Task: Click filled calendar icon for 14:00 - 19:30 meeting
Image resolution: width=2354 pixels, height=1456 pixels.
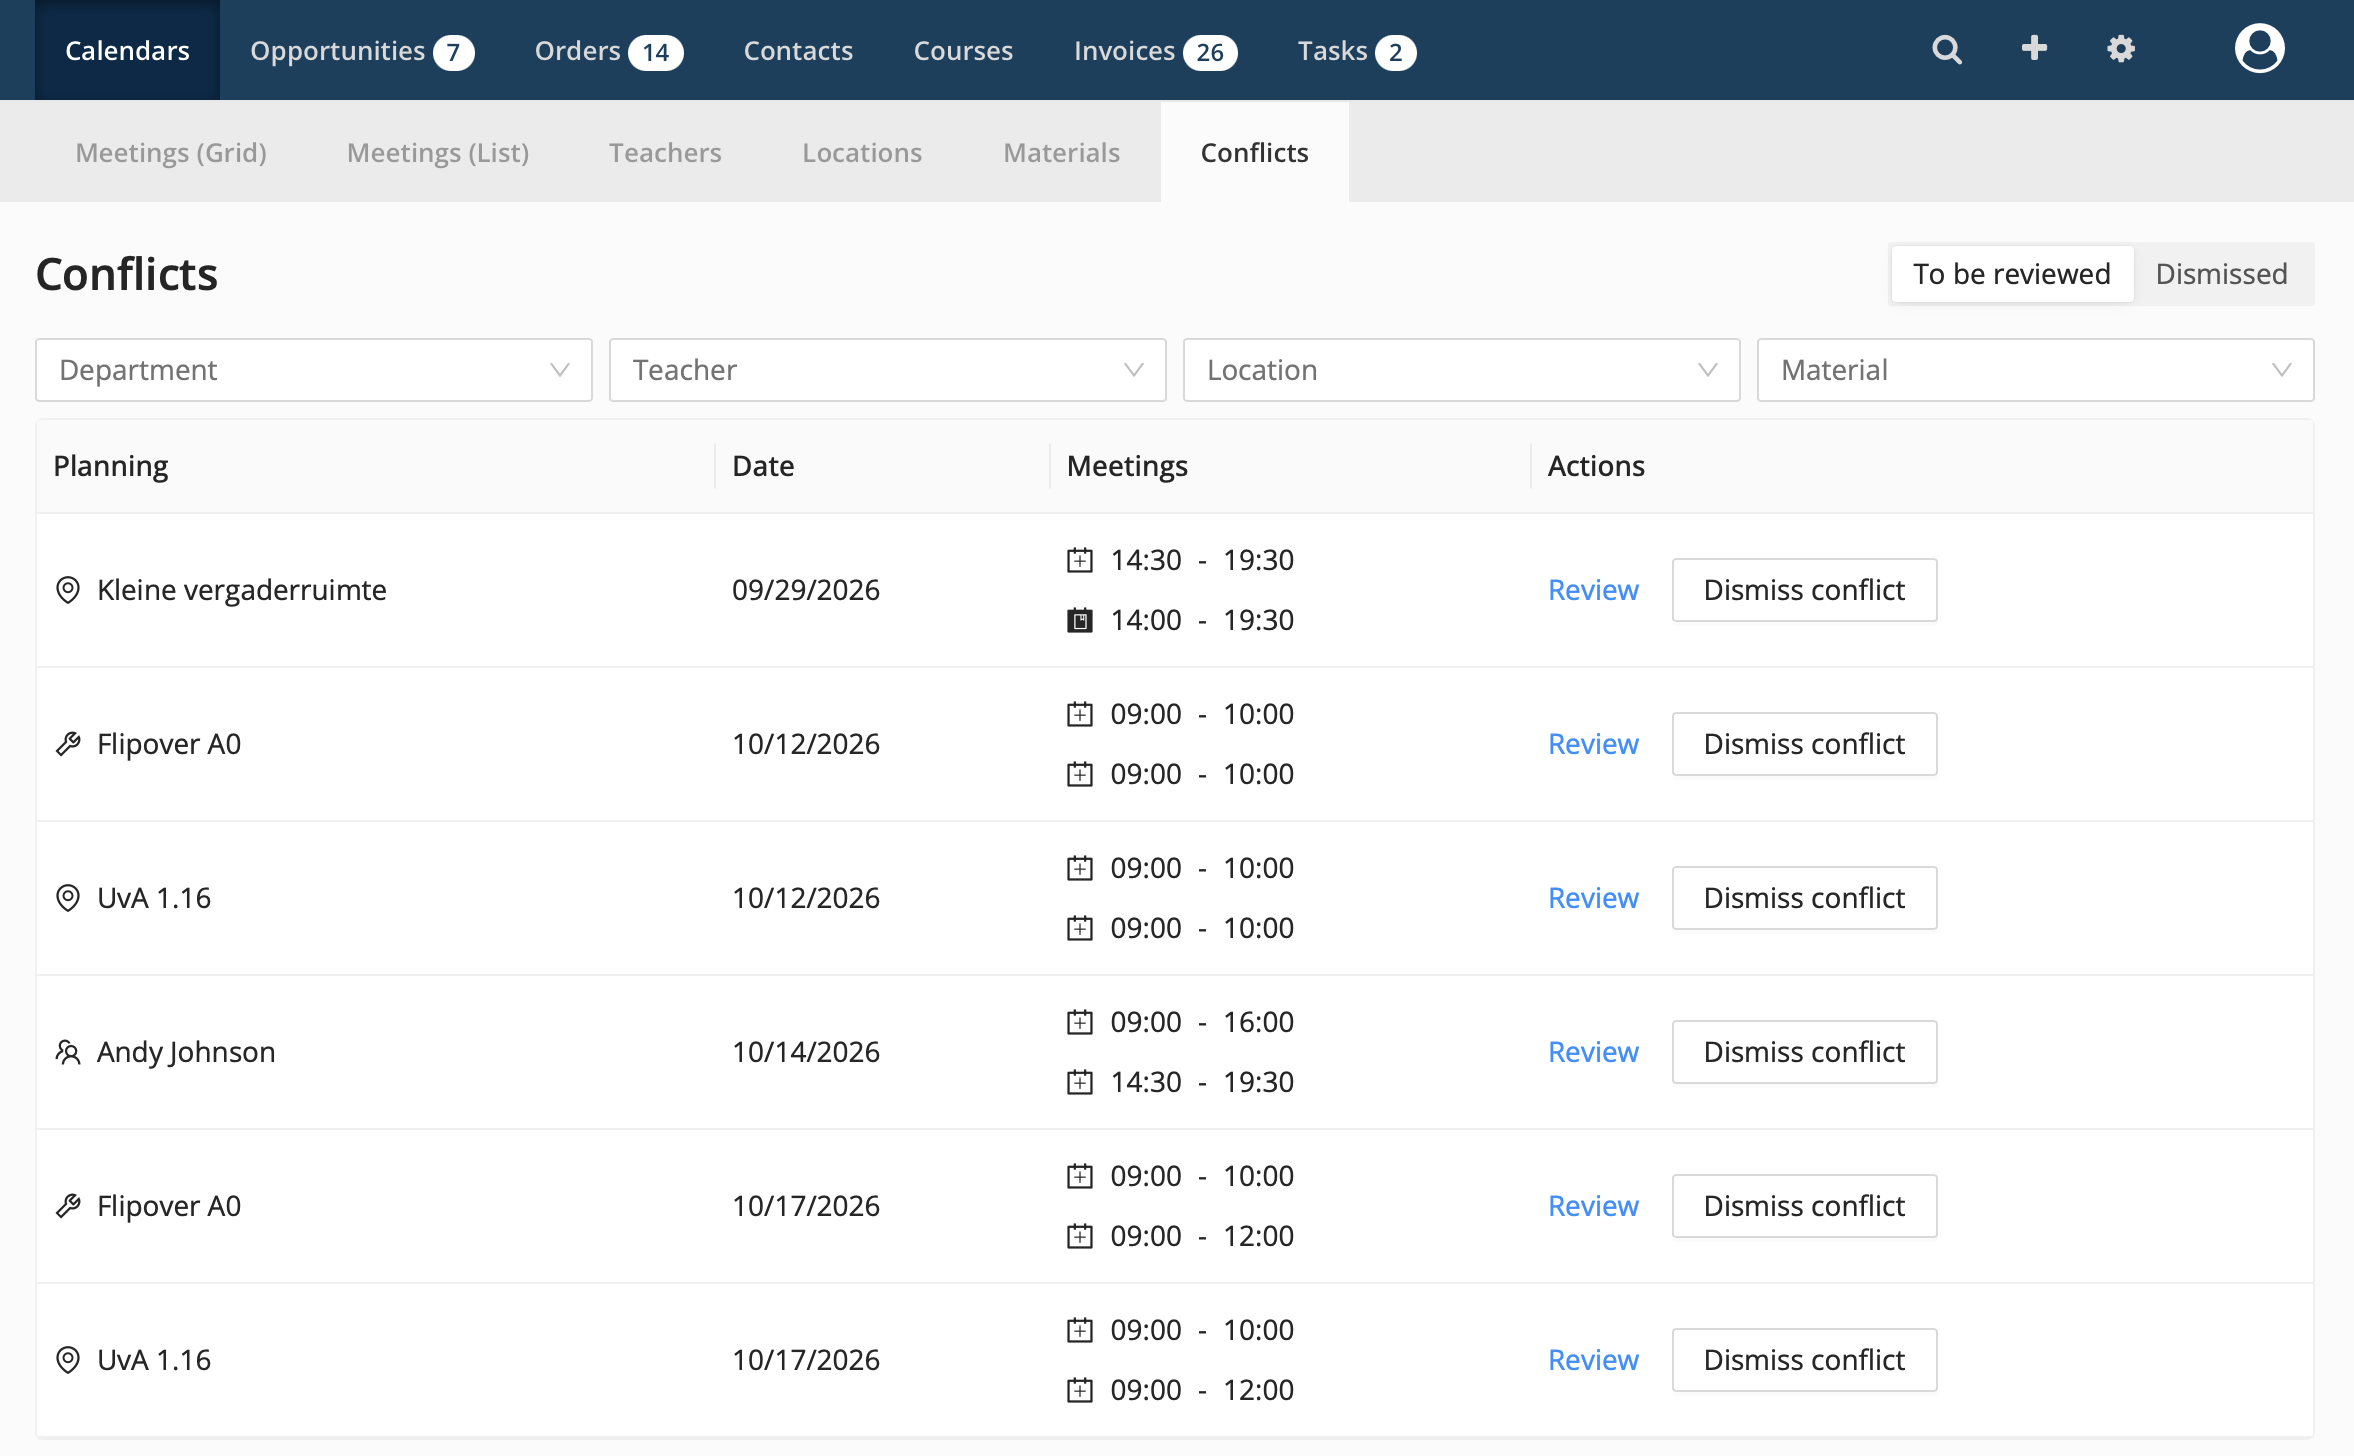Action: coord(1079,620)
